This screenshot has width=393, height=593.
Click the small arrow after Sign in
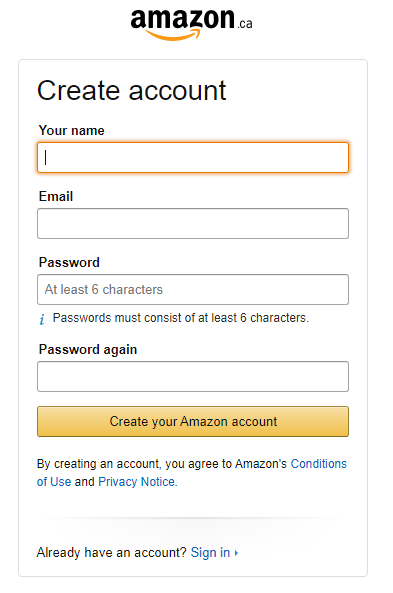point(236,553)
